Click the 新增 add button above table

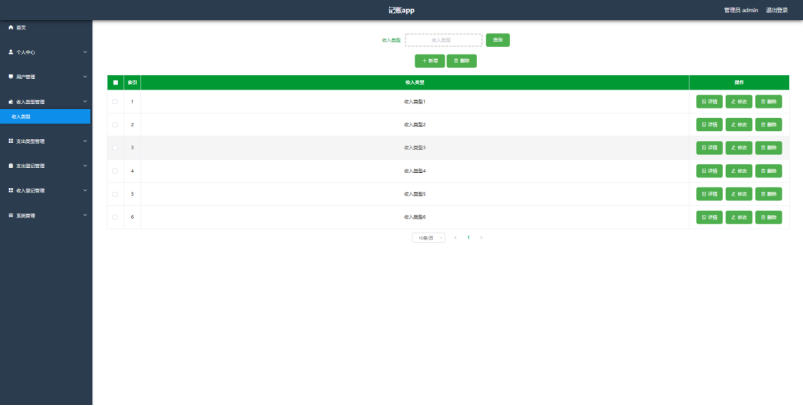tap(430, 61)
